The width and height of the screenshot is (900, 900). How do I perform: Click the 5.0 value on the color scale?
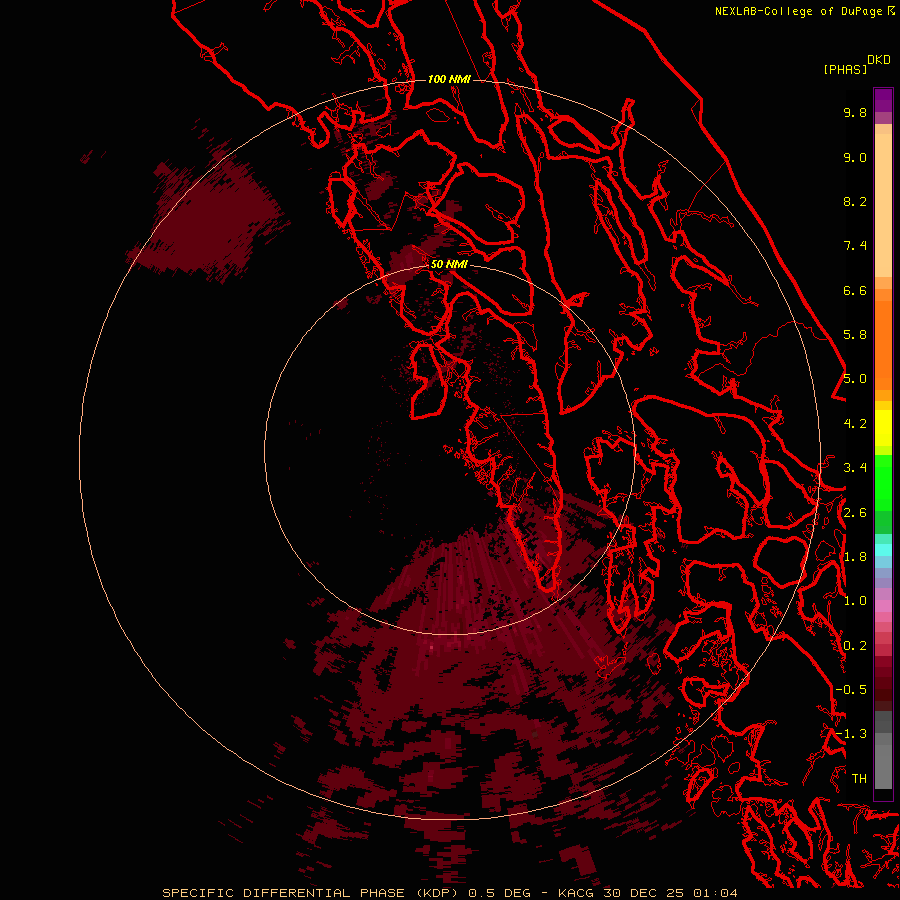point(855,379)
